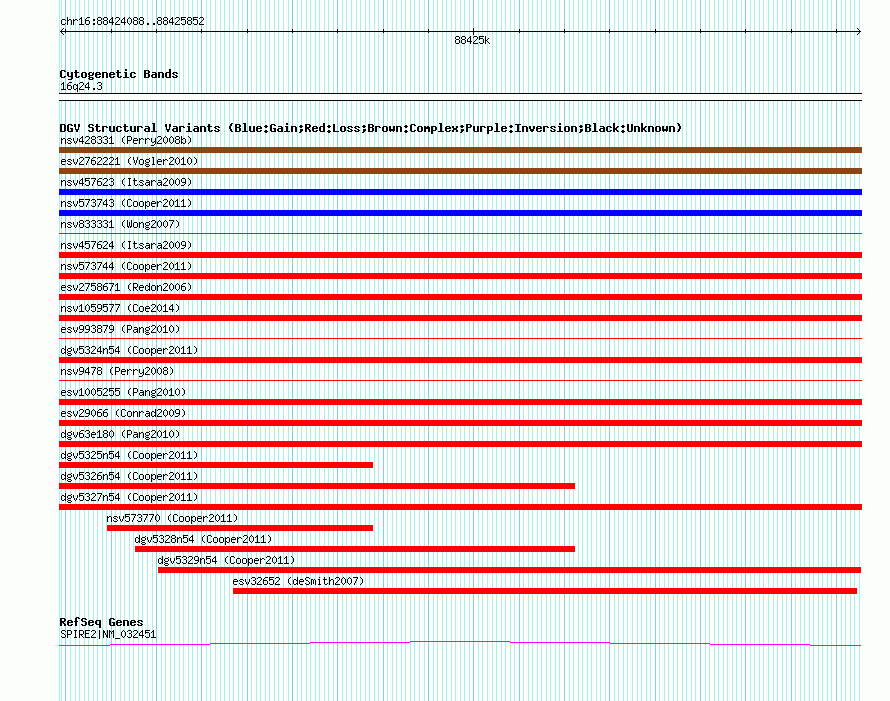Select the red bar under esv1005255
The height and width of the screenshot is (701, 890).
pyautogui.click(x=460, y=402)
